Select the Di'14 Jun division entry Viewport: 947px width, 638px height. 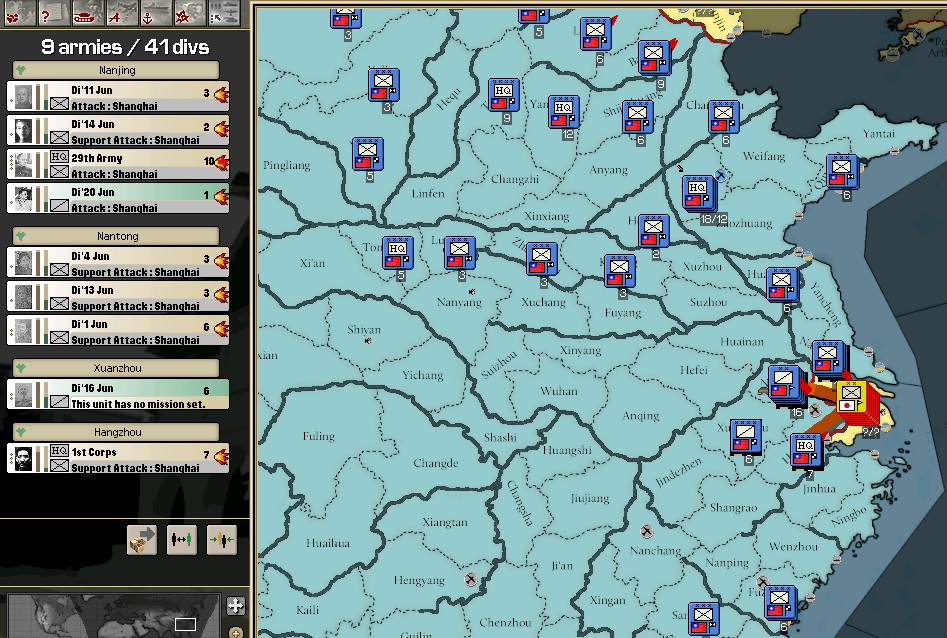(118, 131)
